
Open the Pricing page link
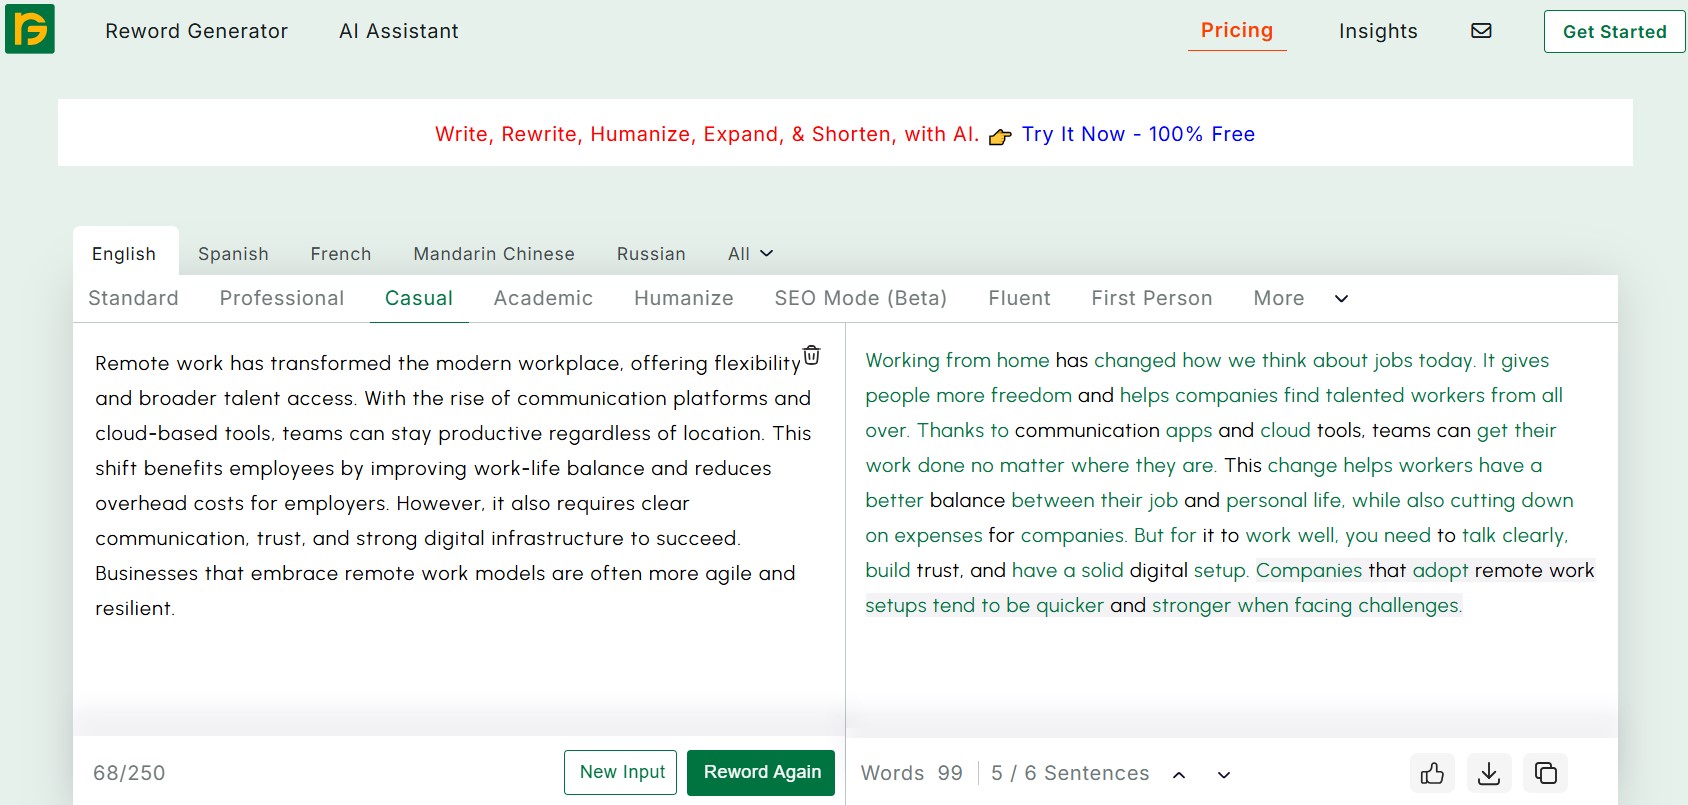tap(1237, 31)
